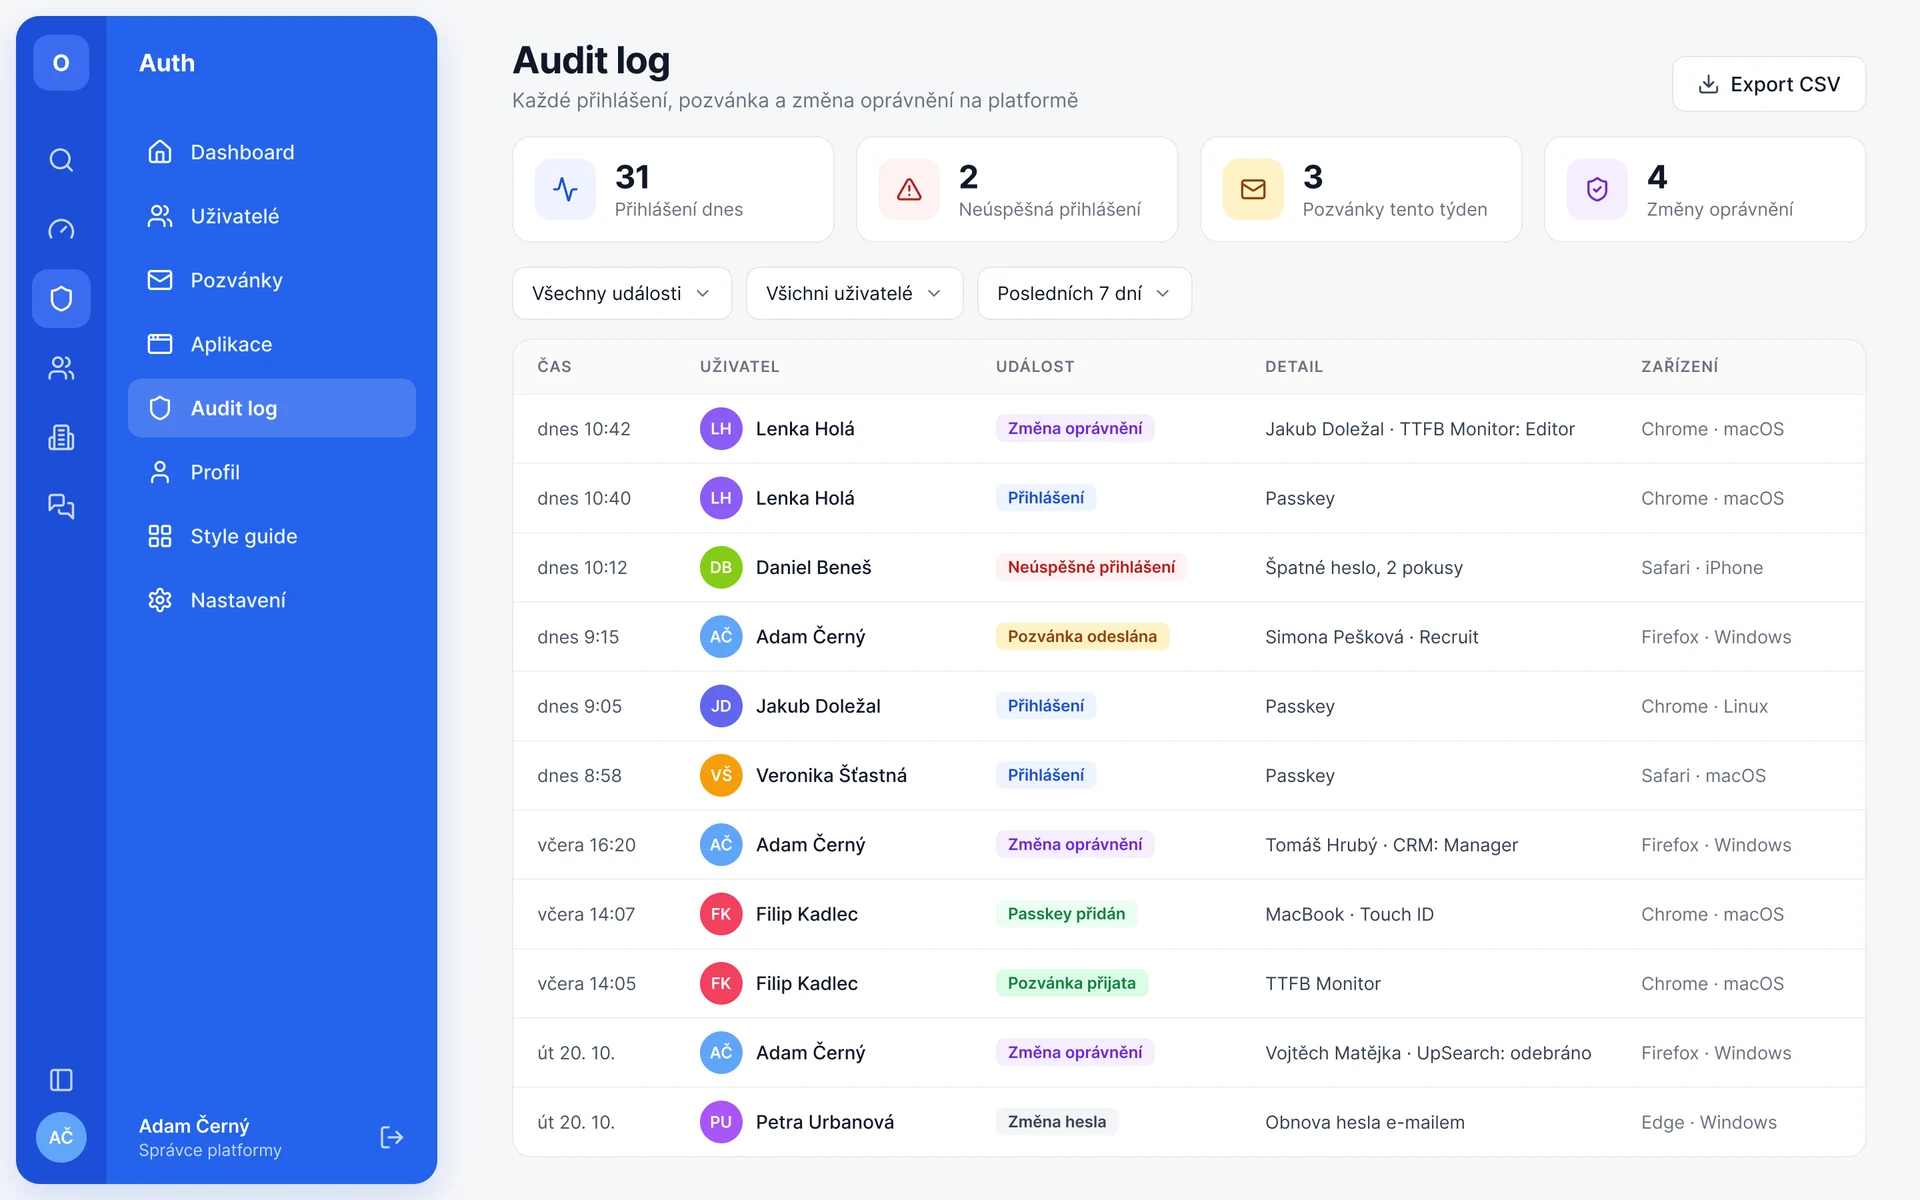Click the Změna hesla badge
Image resolution: width=1920 pixels, height=1200 pixels.
coord(1056,1122)
